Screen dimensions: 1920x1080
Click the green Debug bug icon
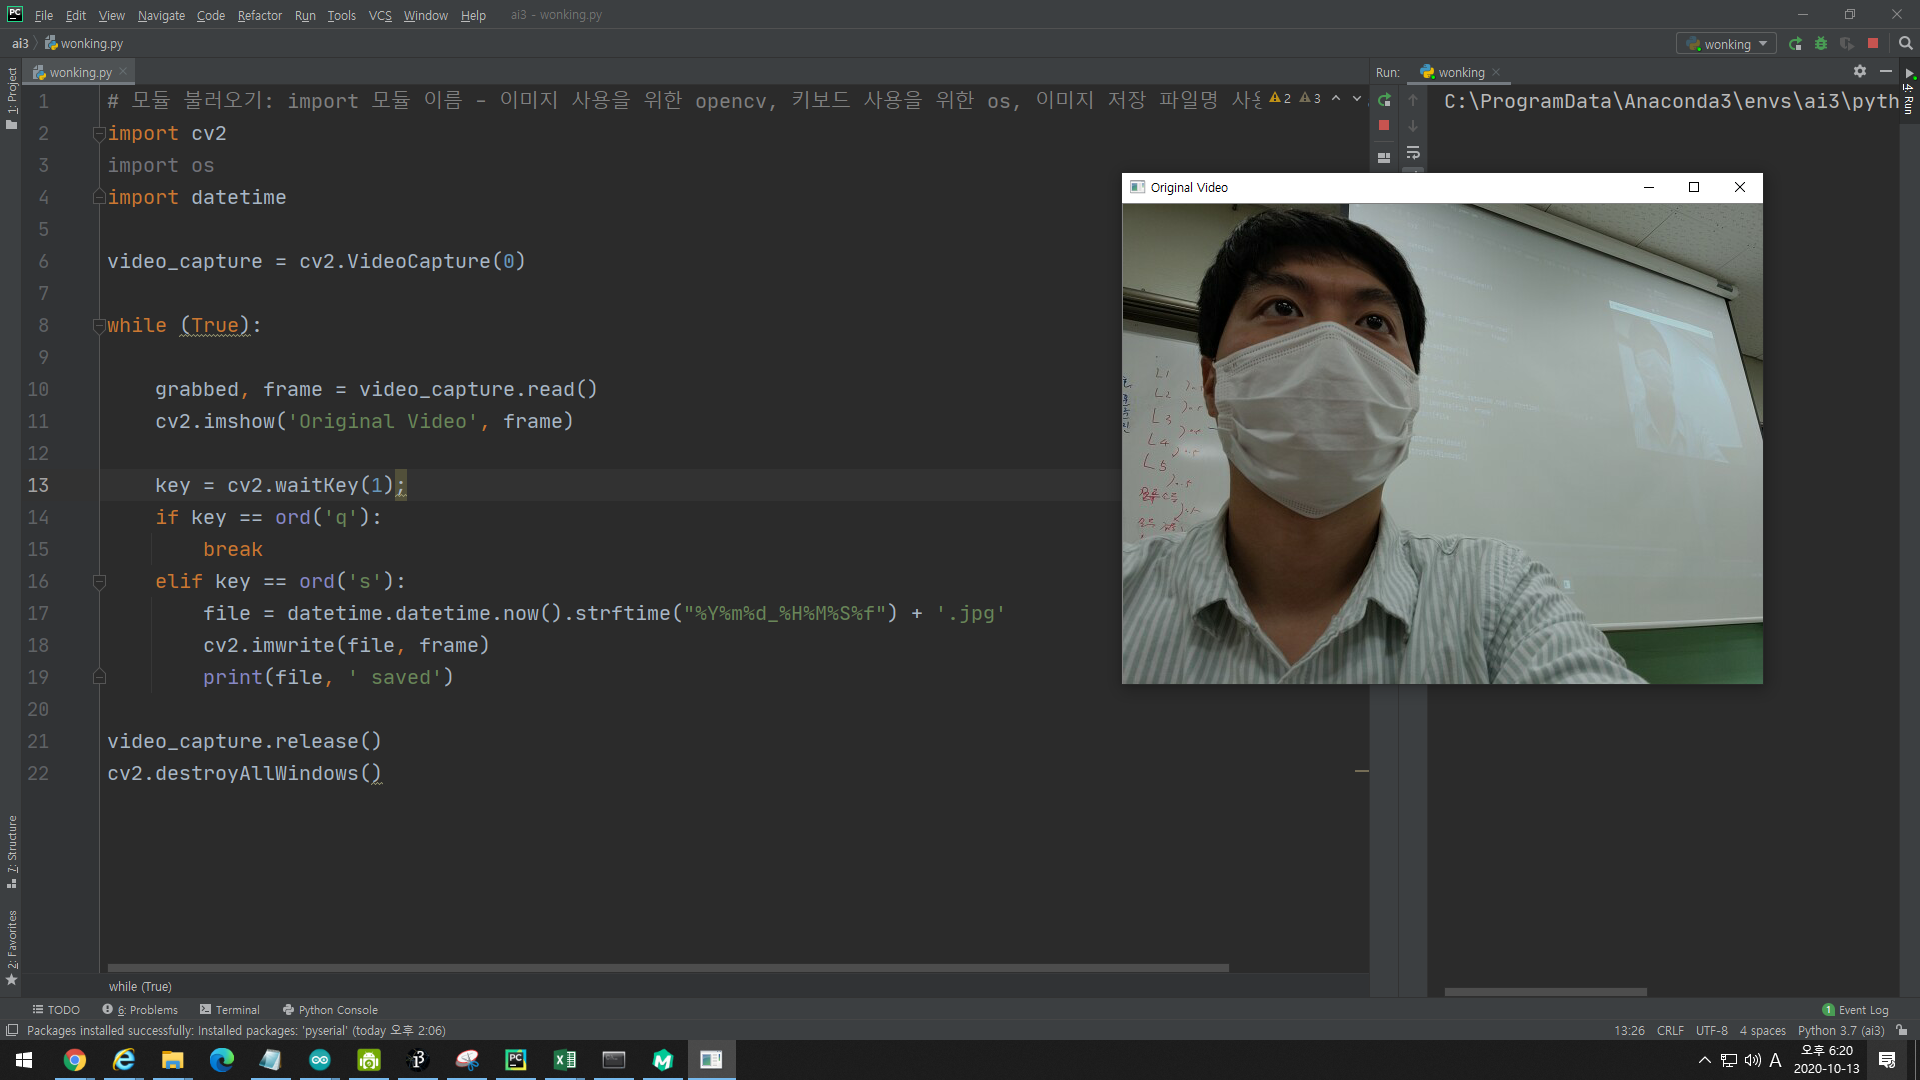[1821, 44]
